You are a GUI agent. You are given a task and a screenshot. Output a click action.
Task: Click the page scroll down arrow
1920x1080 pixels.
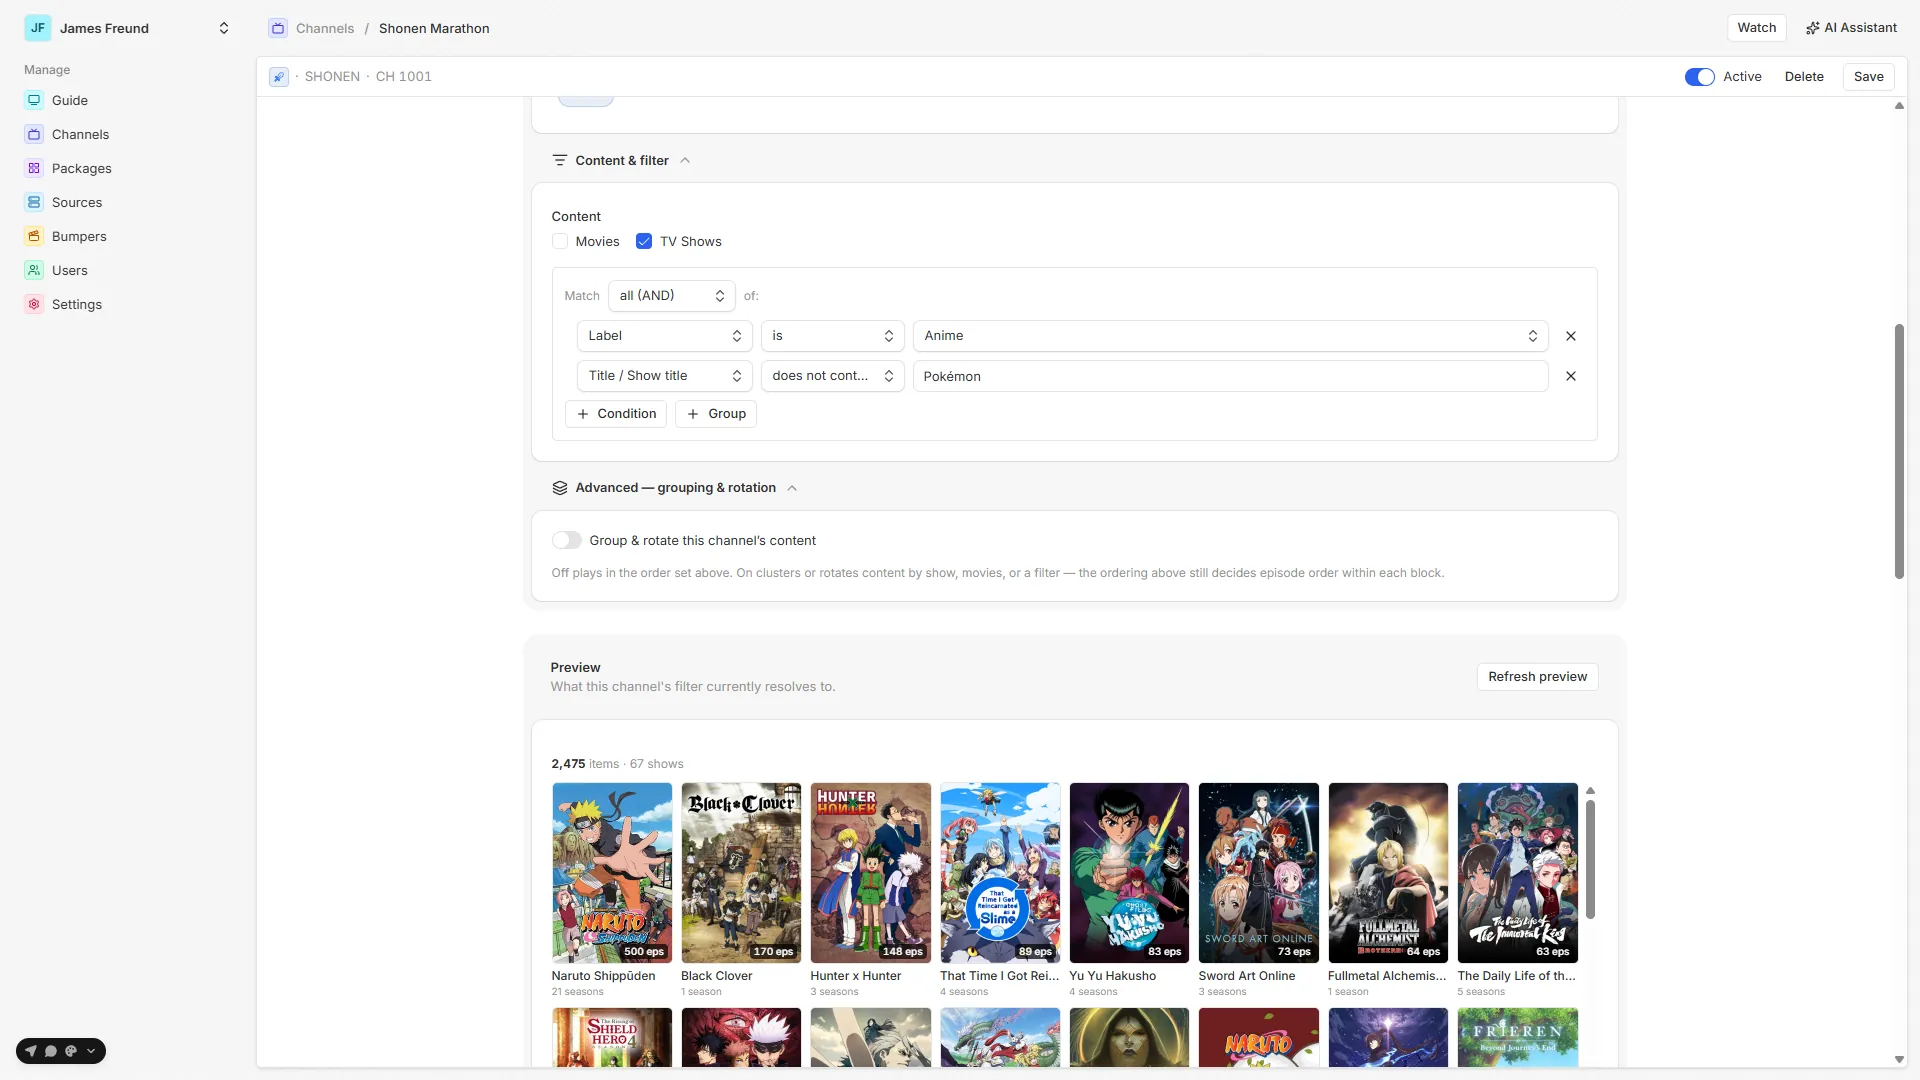[x=1899, y=1060]
